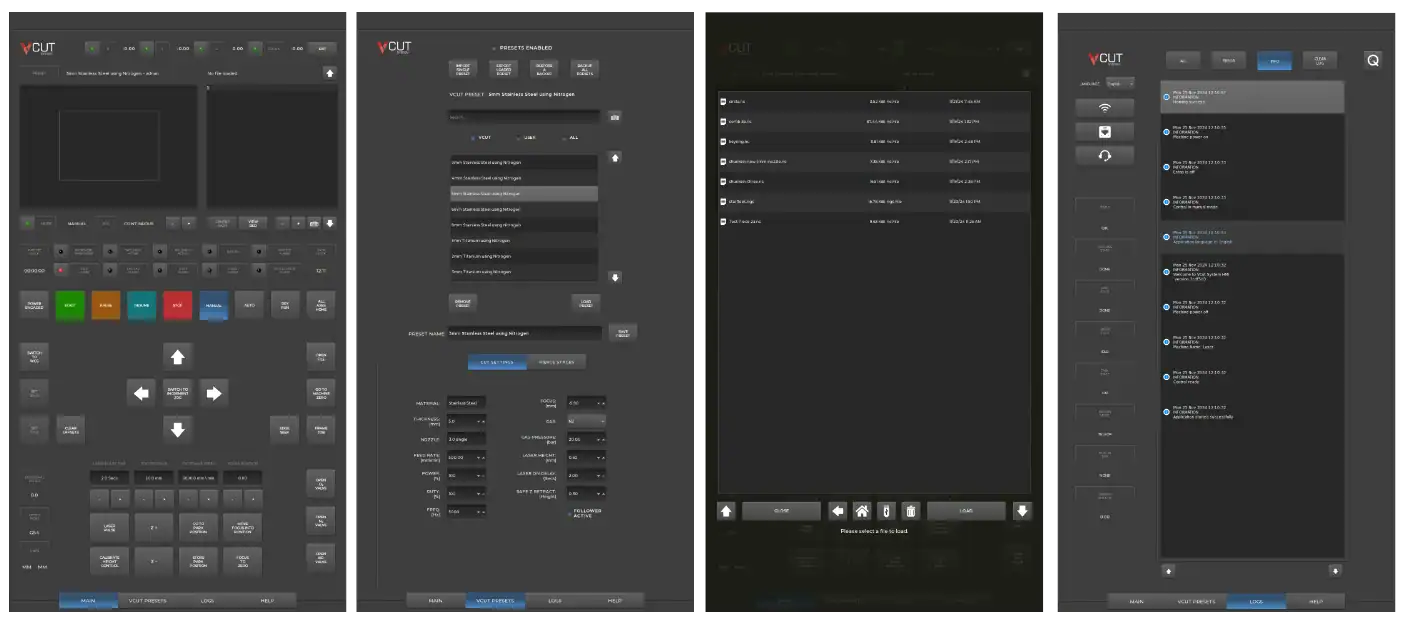Jog left with the left arrow button
The height and width of the screenshot is (624, 1405).
(141, 393)
